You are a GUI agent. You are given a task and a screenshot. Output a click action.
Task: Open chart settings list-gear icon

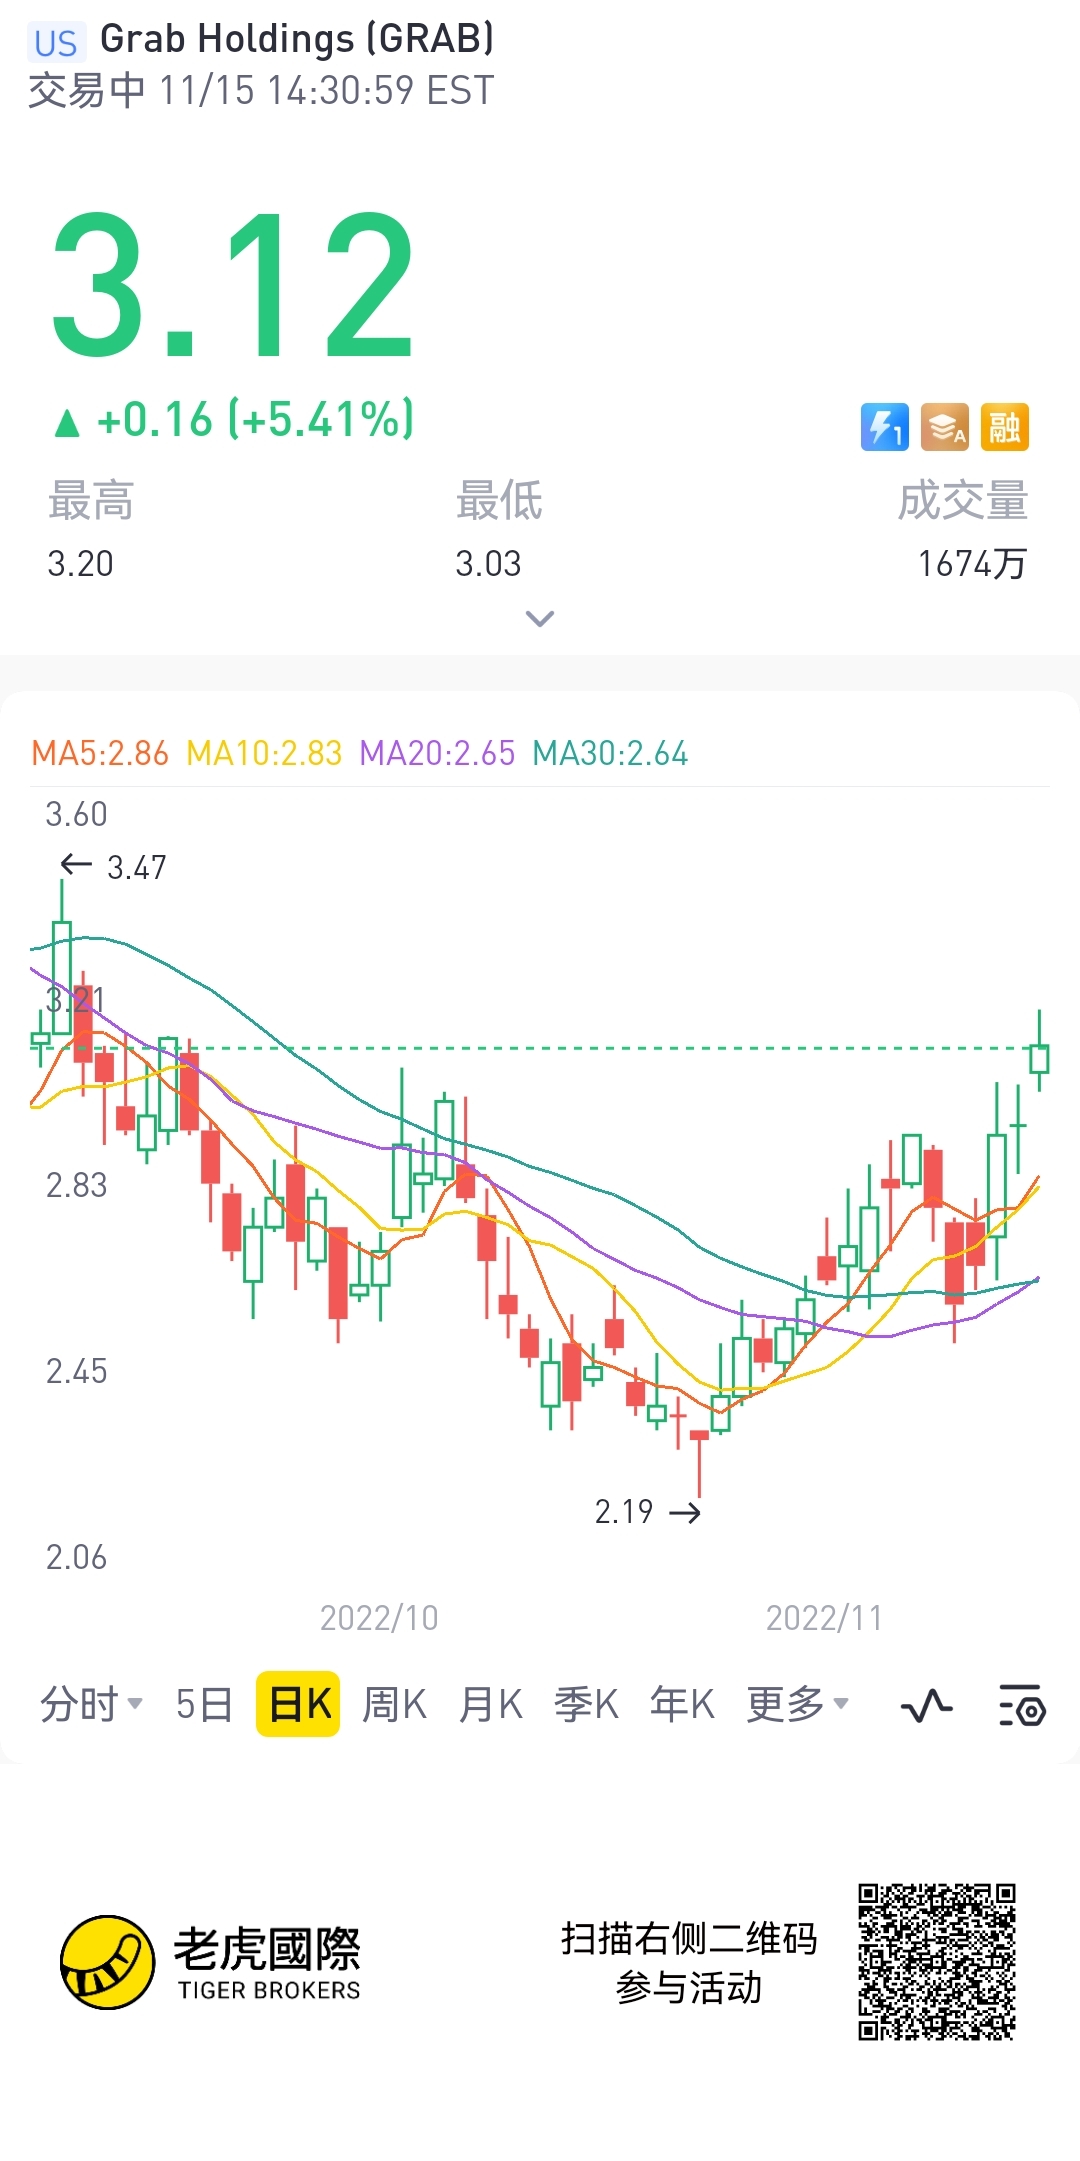coord(1022,1705)
